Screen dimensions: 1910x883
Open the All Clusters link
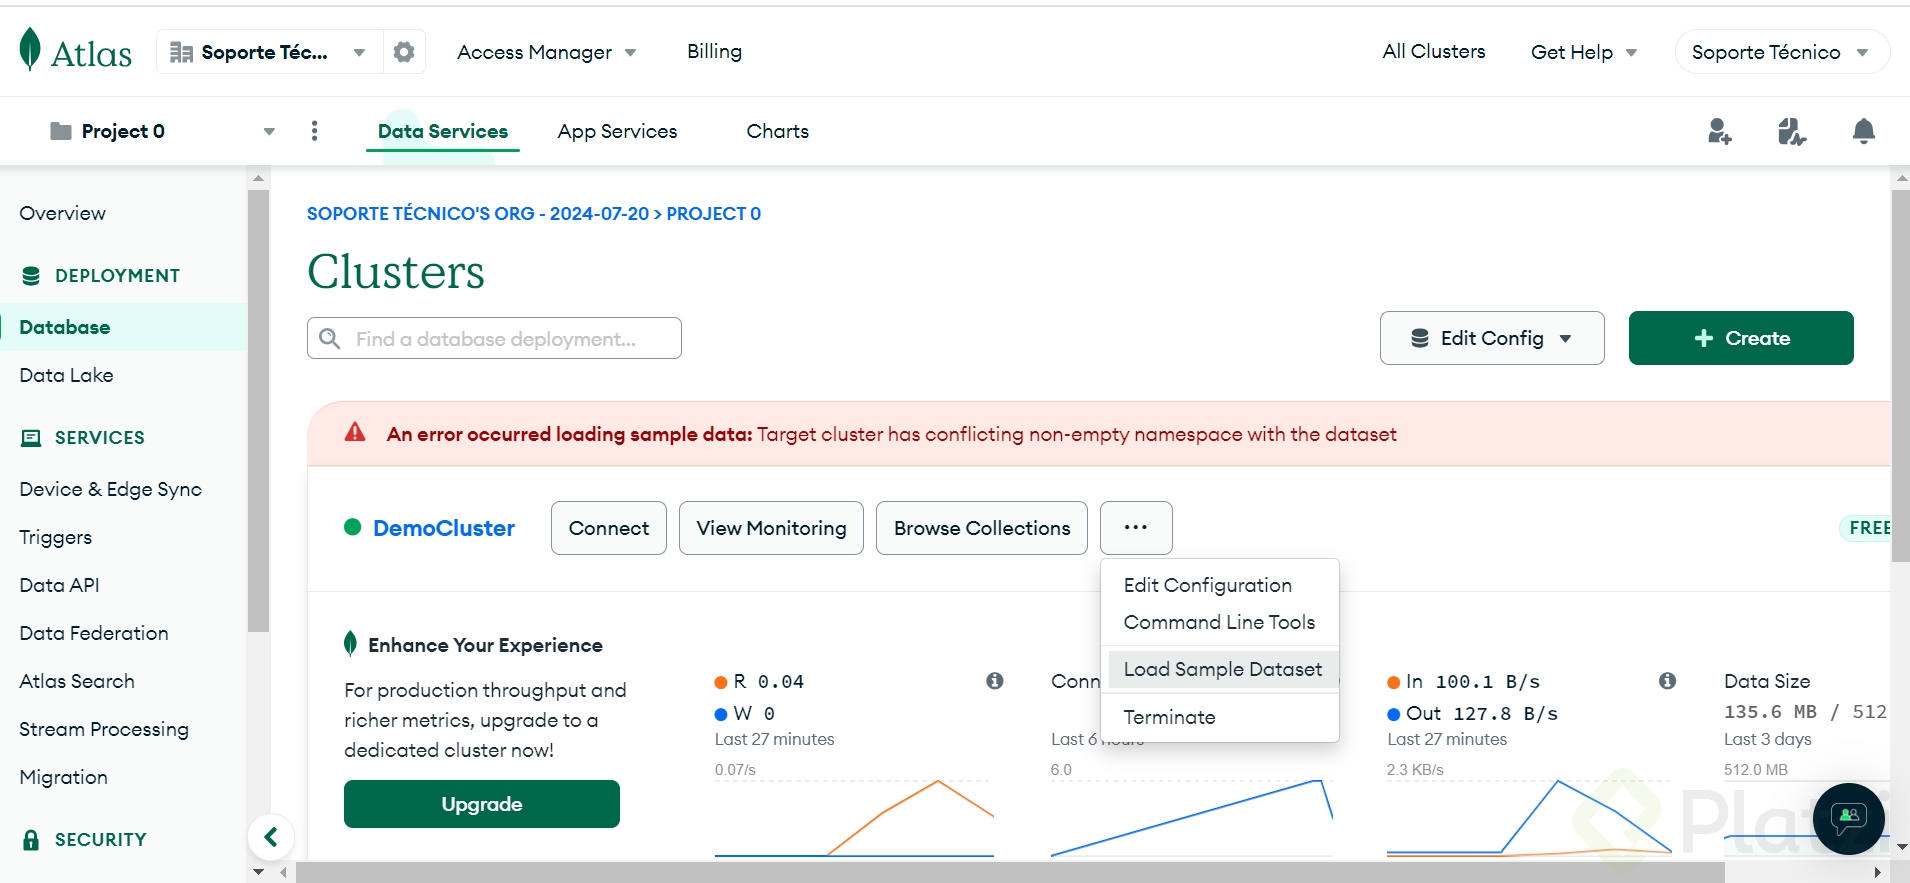click(x=1434, y=51)
